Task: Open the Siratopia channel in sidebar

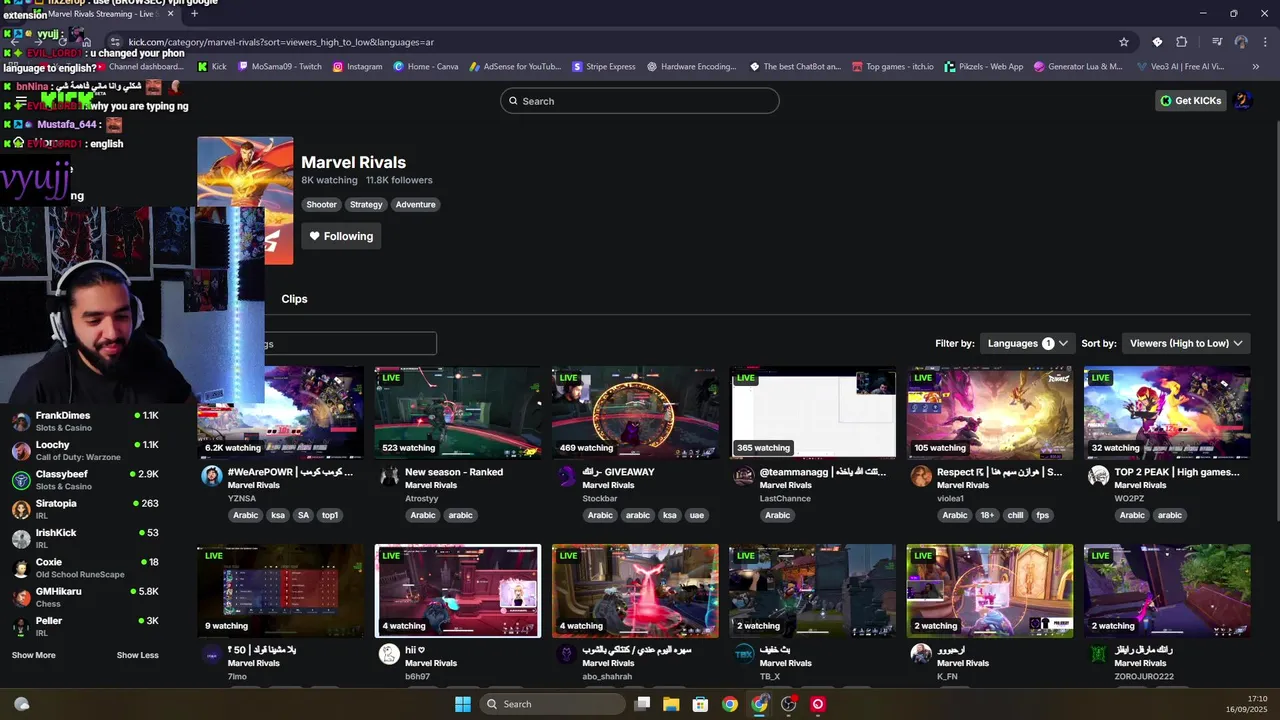Action: click(x=85, y=509)
